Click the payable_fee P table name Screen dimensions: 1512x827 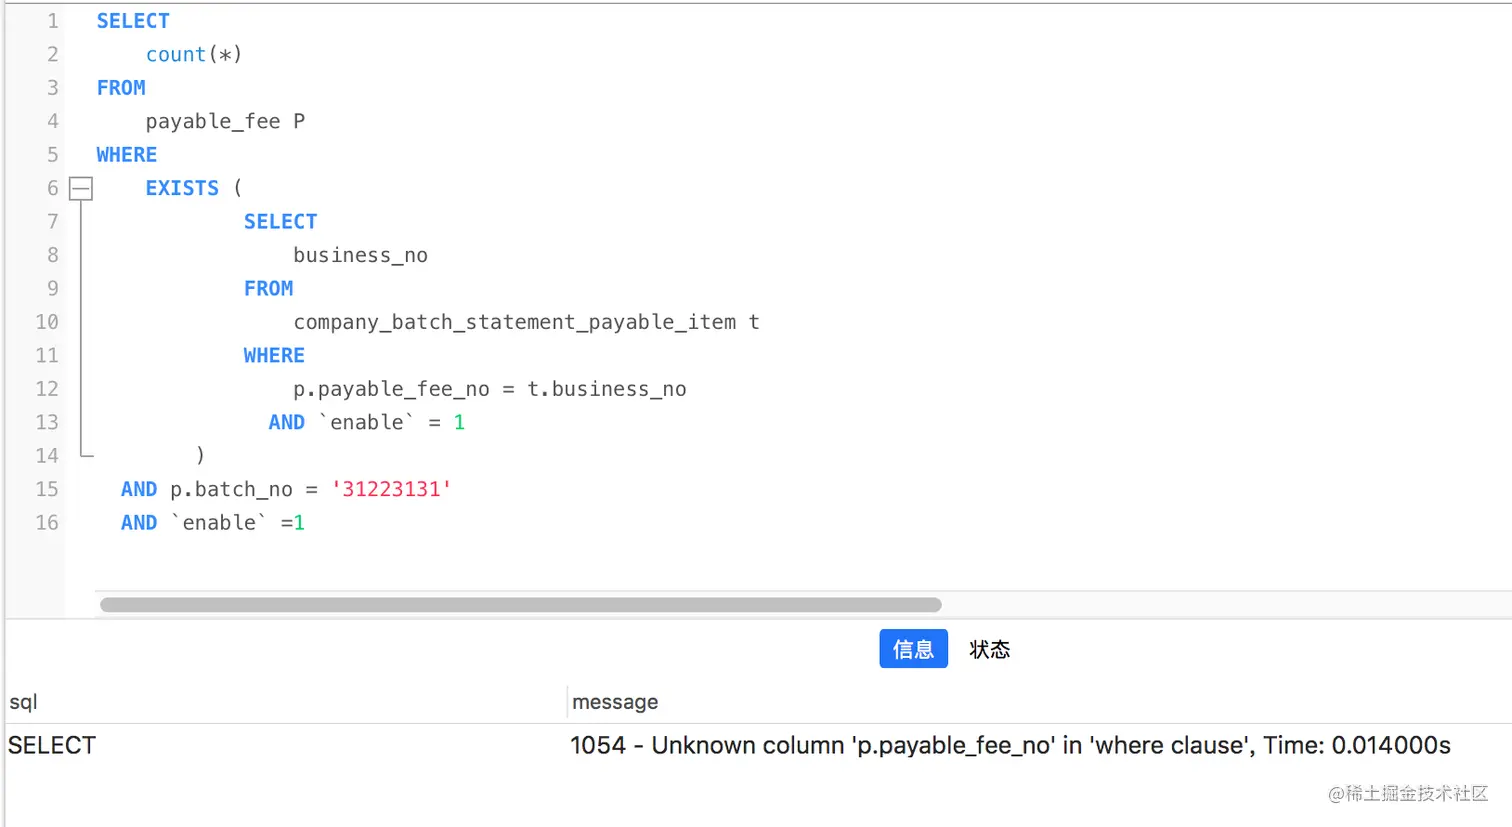point(225,122)
